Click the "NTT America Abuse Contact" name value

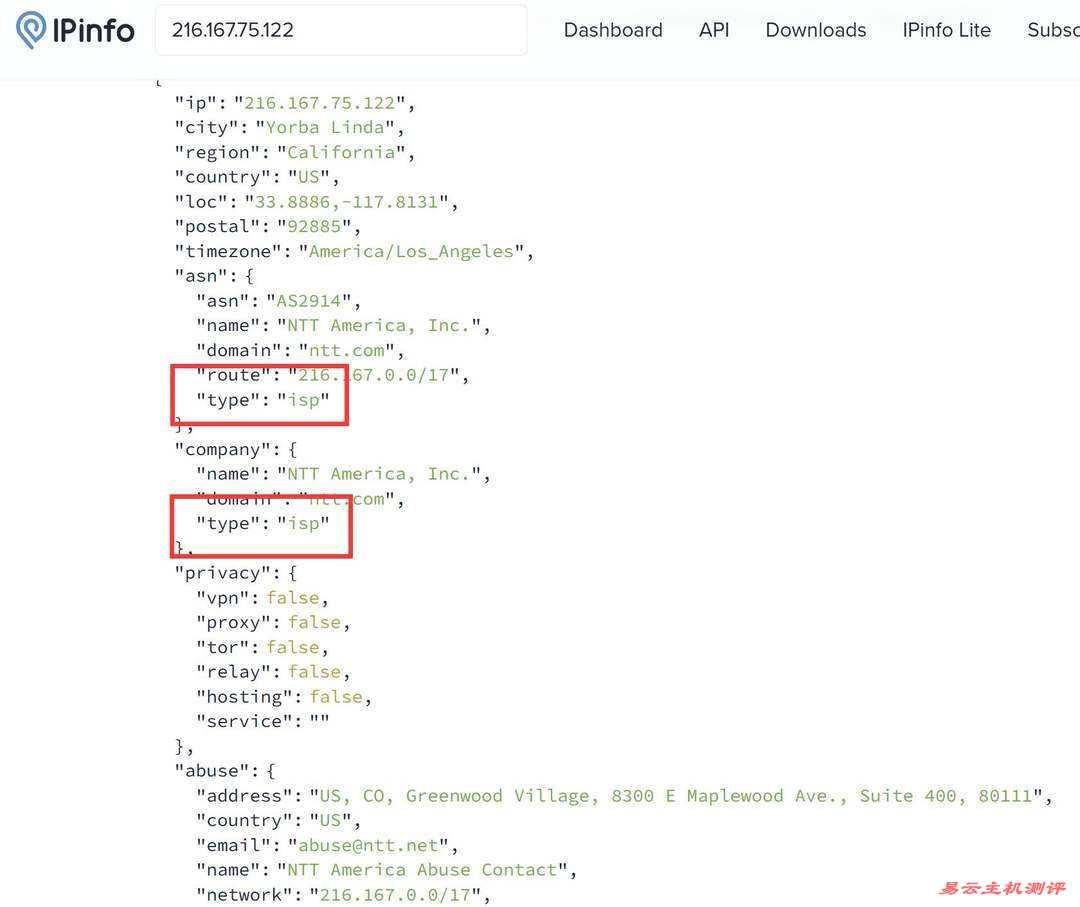tap(427, 870)
